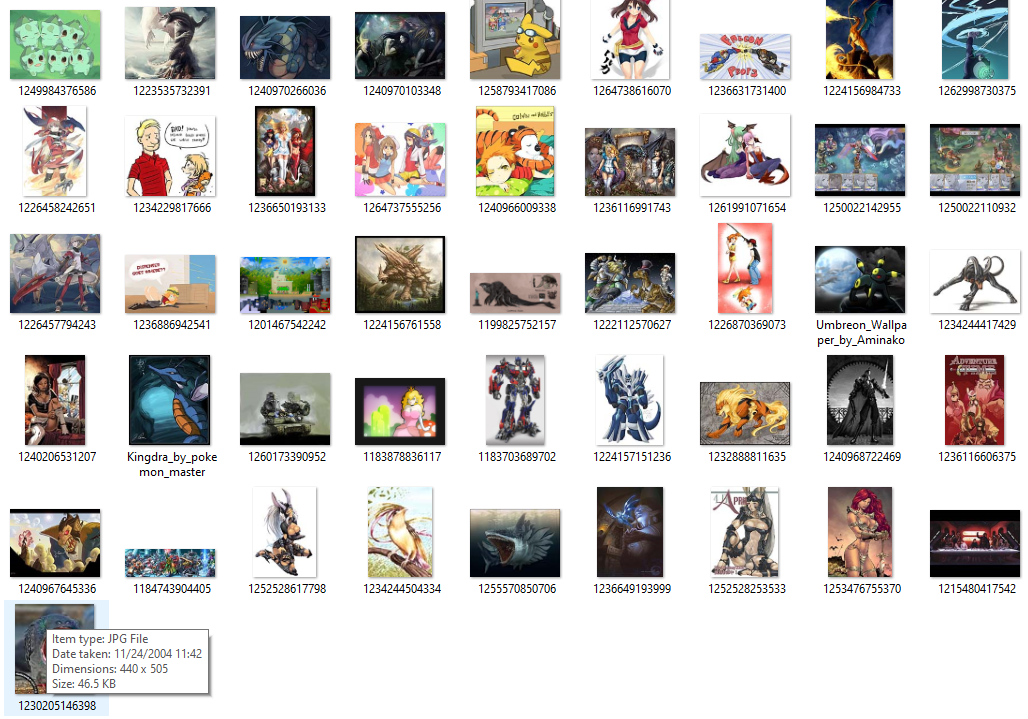Select the comic thumbnail labeled 1234229817666
Image resolution: width=1028 pixels, height=719 pixels.
[x=170, y=156]
